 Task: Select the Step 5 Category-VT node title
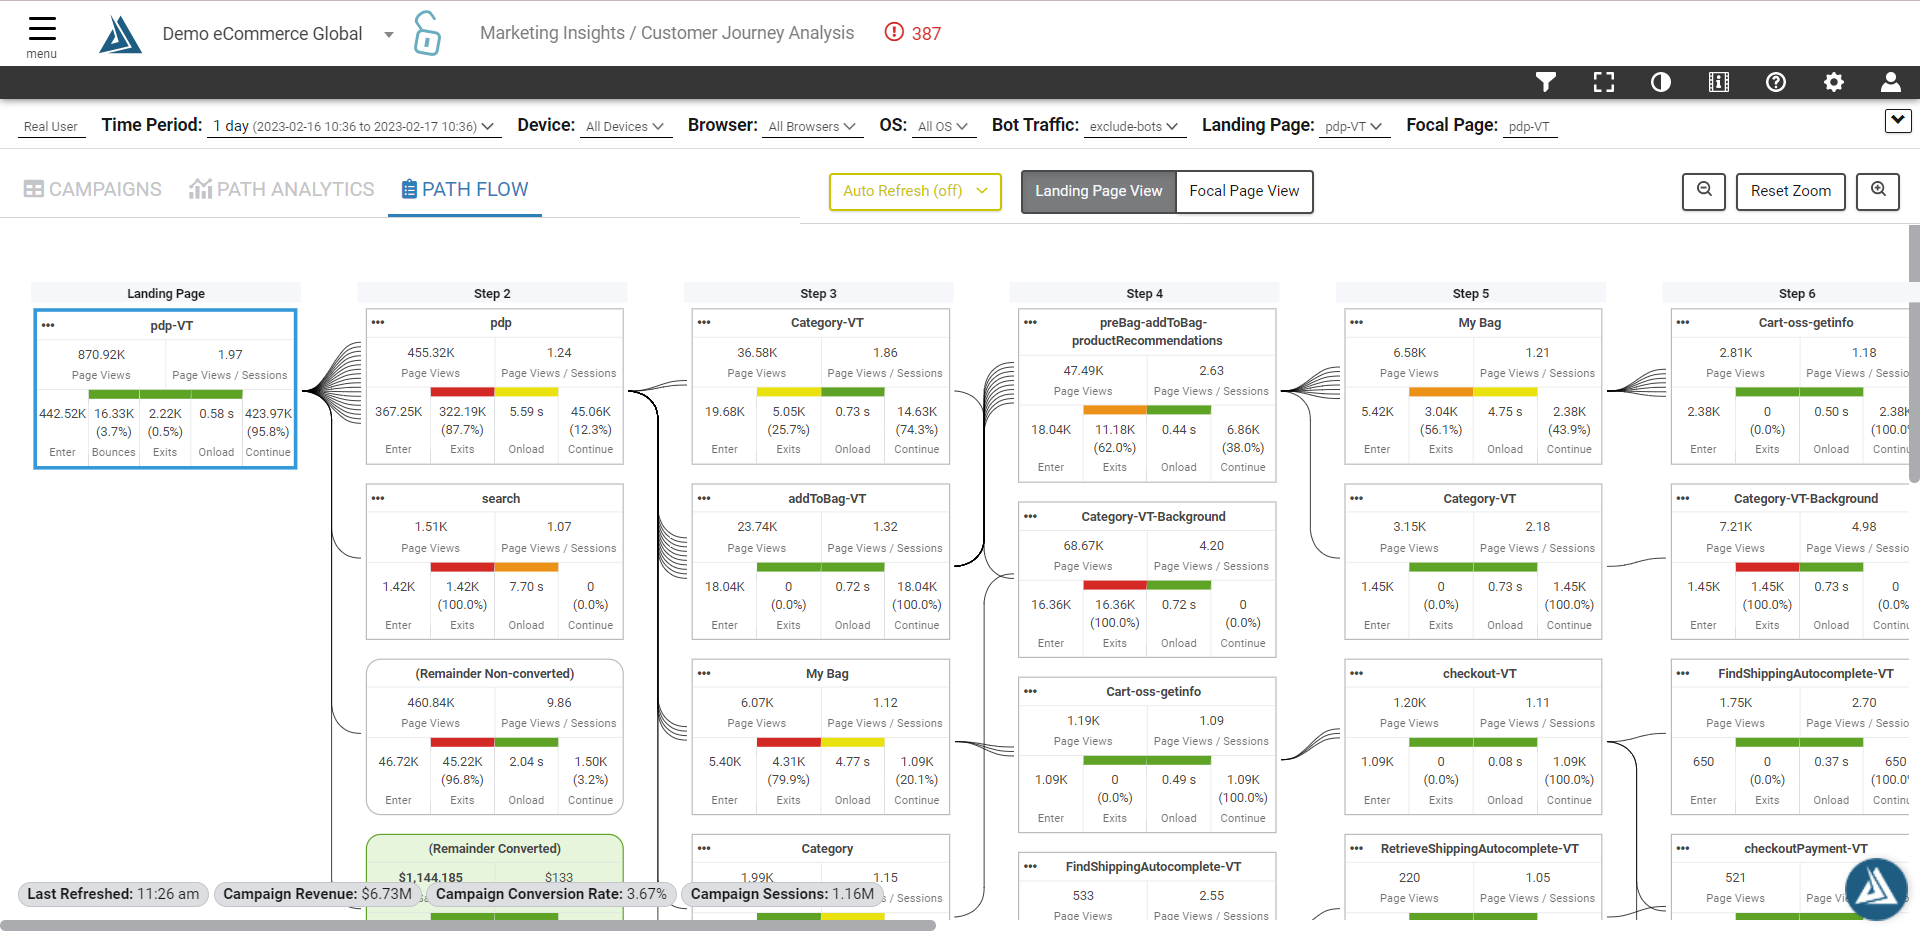[1479, 498]
